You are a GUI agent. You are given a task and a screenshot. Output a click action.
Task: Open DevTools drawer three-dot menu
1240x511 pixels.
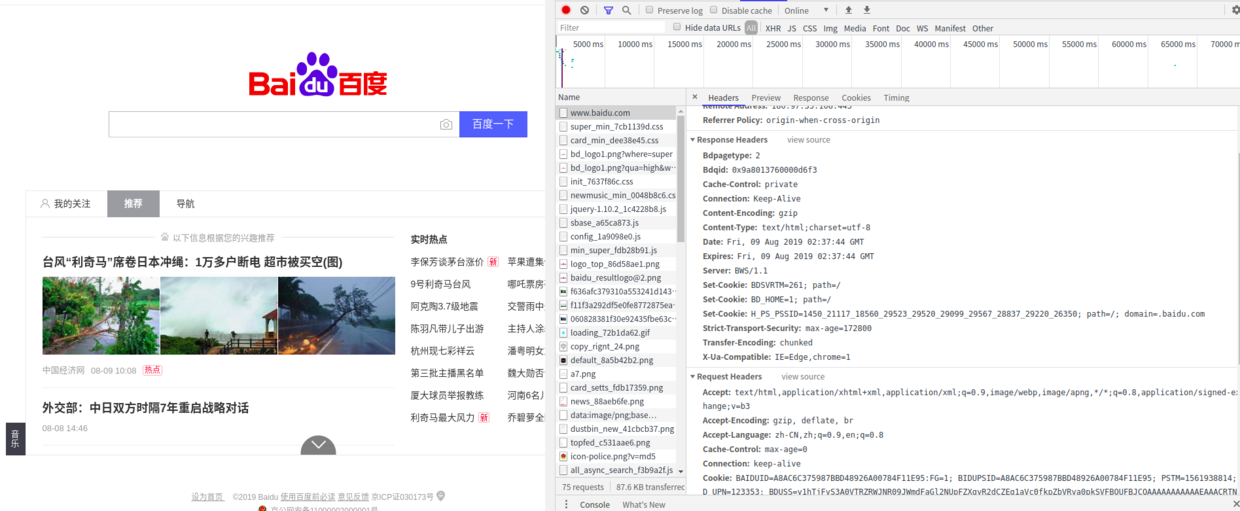point(567,504)
